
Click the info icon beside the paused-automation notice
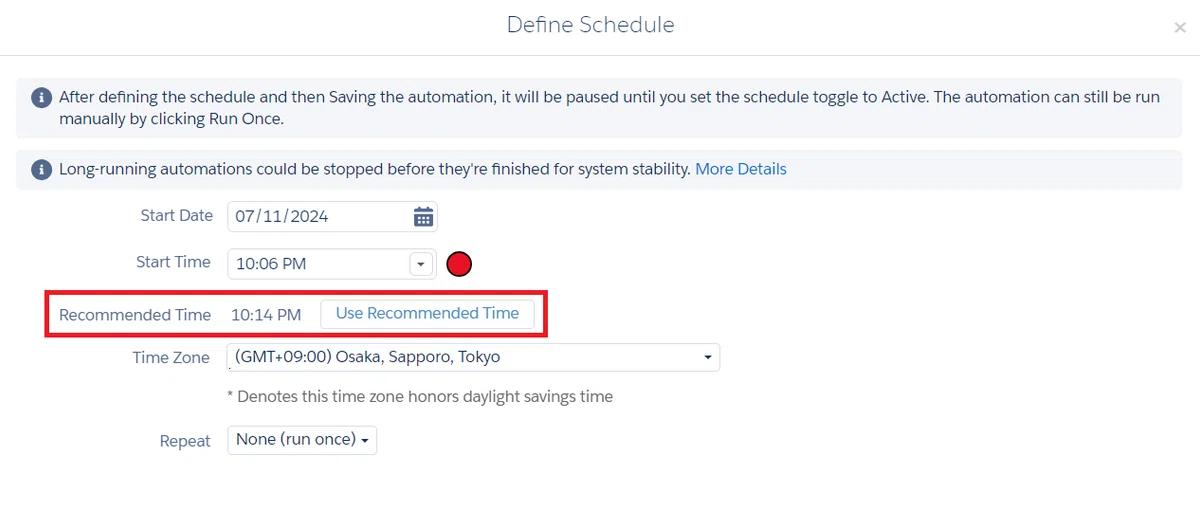coord(41,98)
